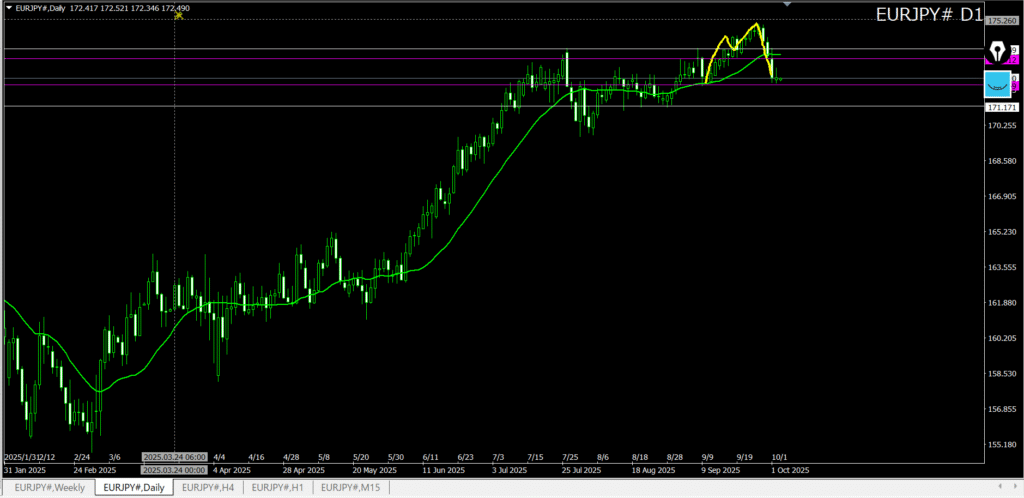The image size is (1024, 498).
Task: Open the EURJPY#,M15 chart tab
Action: (351, 487)
